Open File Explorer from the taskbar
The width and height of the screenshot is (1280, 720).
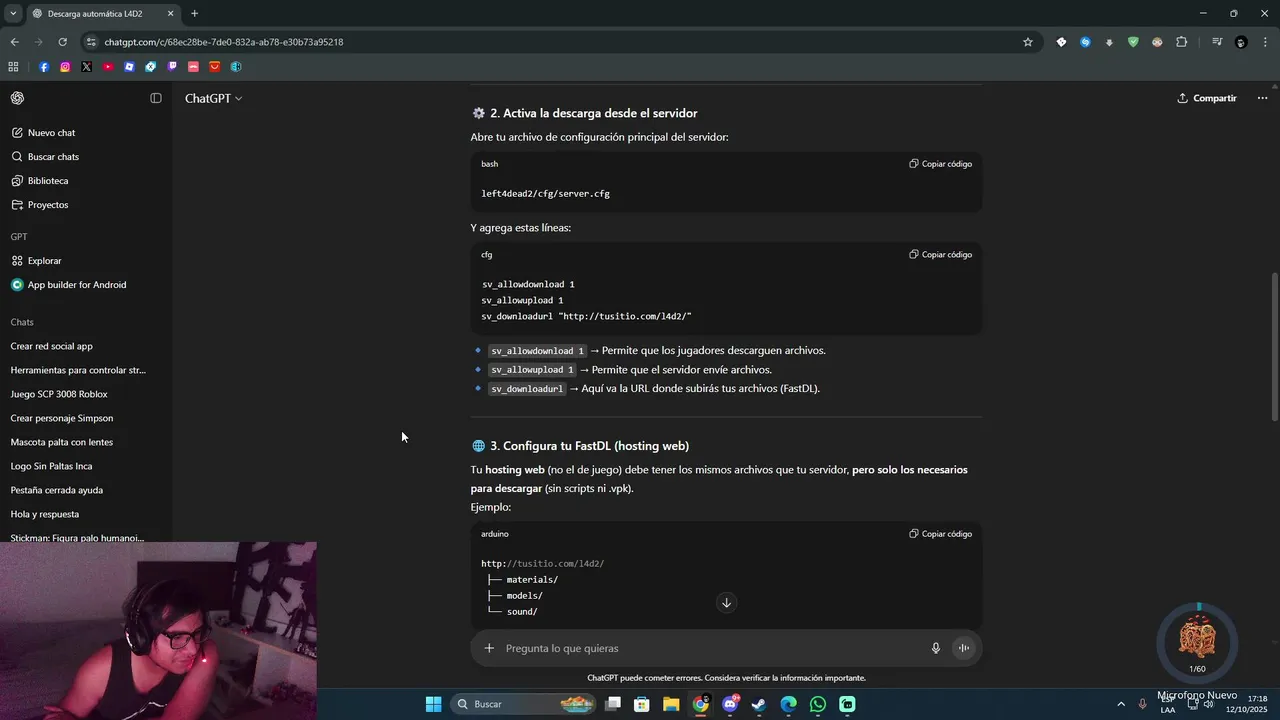pyautogui.click(x=671, y=704)
